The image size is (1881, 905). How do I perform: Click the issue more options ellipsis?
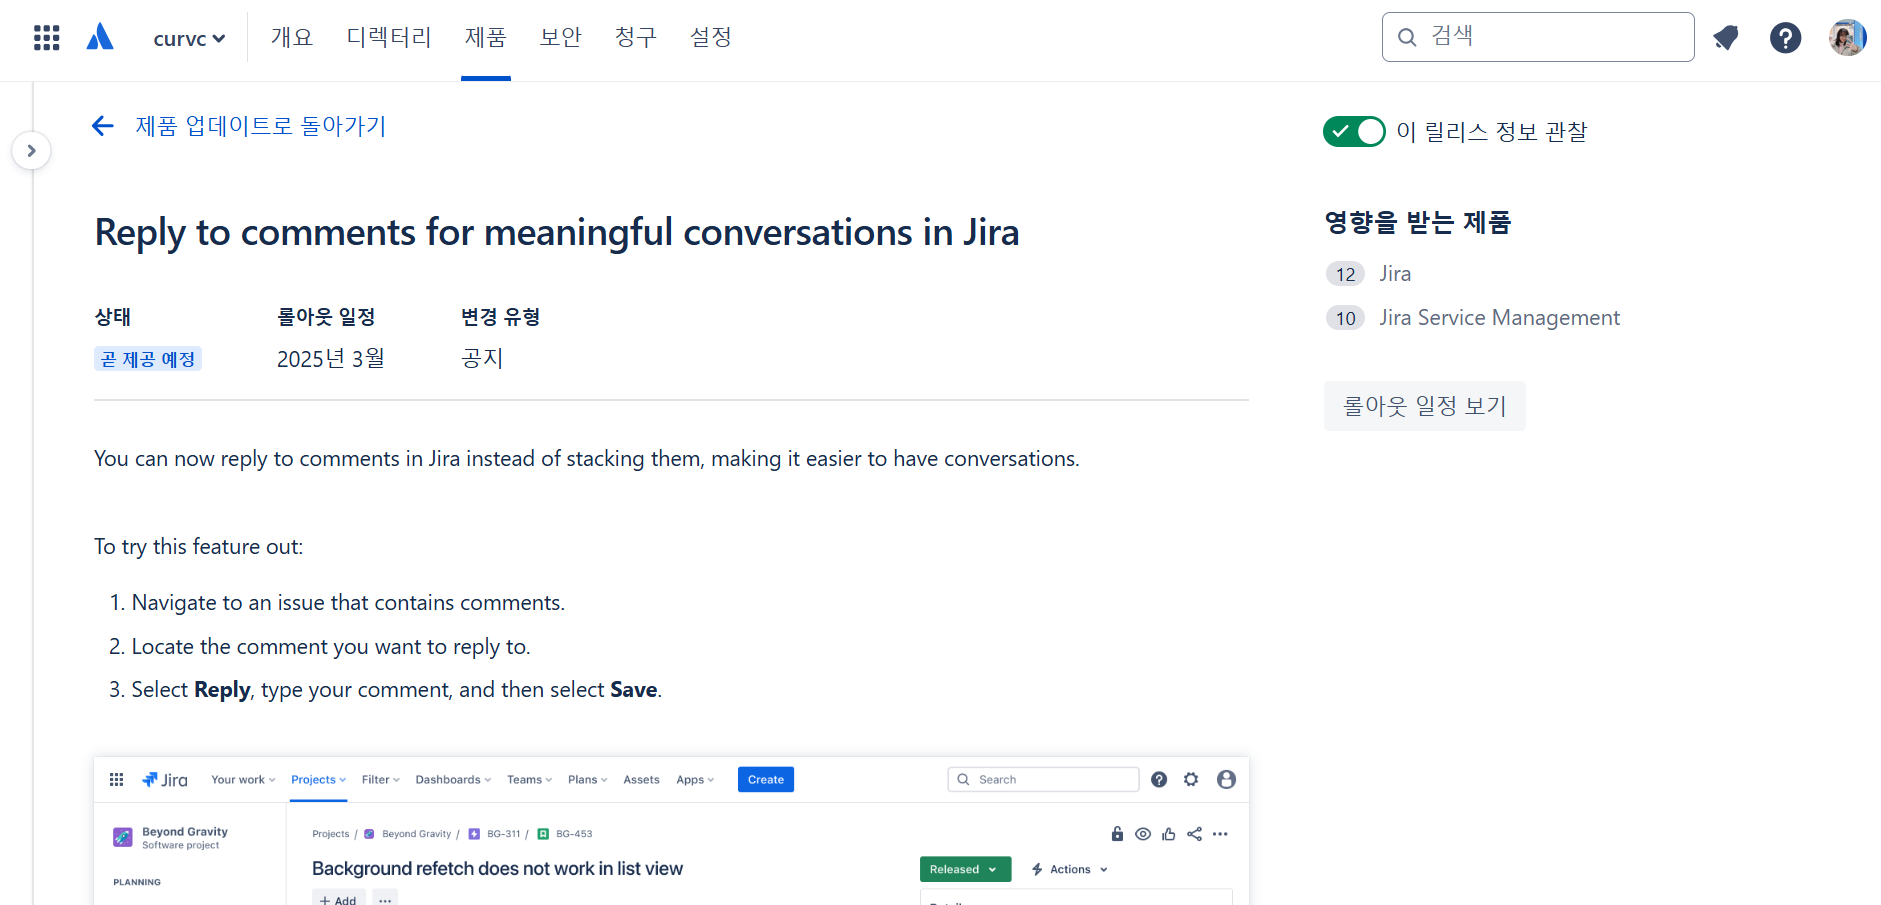[x=1221, y=834]
